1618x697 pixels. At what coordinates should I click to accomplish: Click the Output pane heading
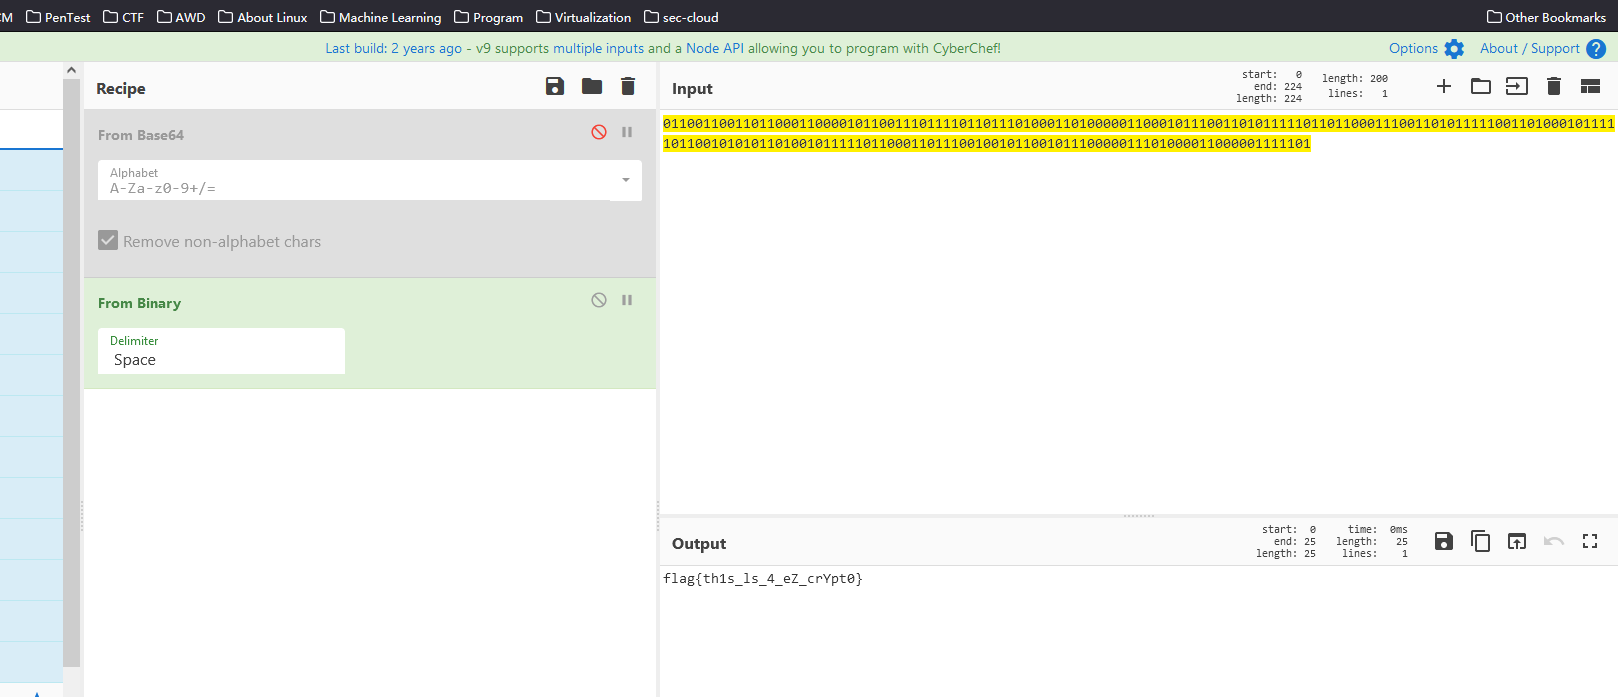(x=699, y=543)
